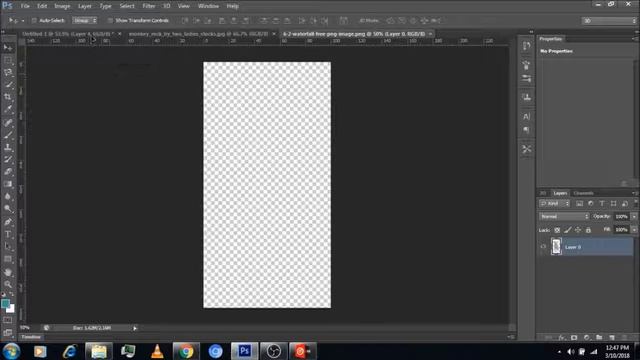Image resolution: width=640 pixels, height=360 pixels.
Task: Select the Hand tool
Action: click(x=8, y=272)
